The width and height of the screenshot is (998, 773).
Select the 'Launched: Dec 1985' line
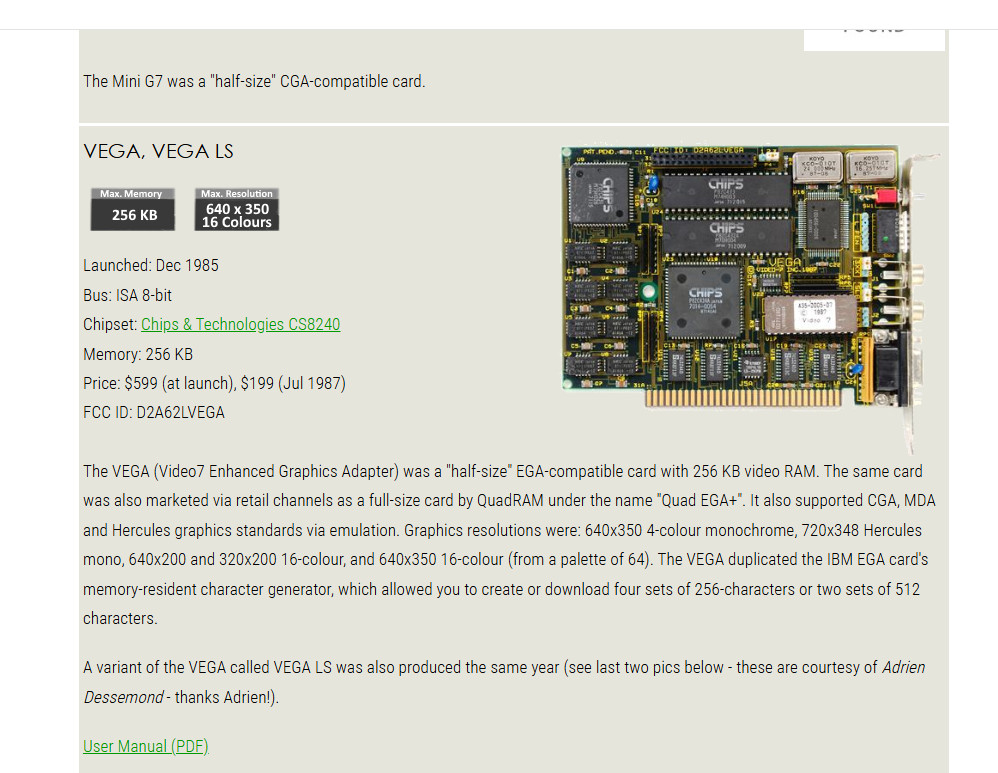pyautogui.click(x=151, y=266)
